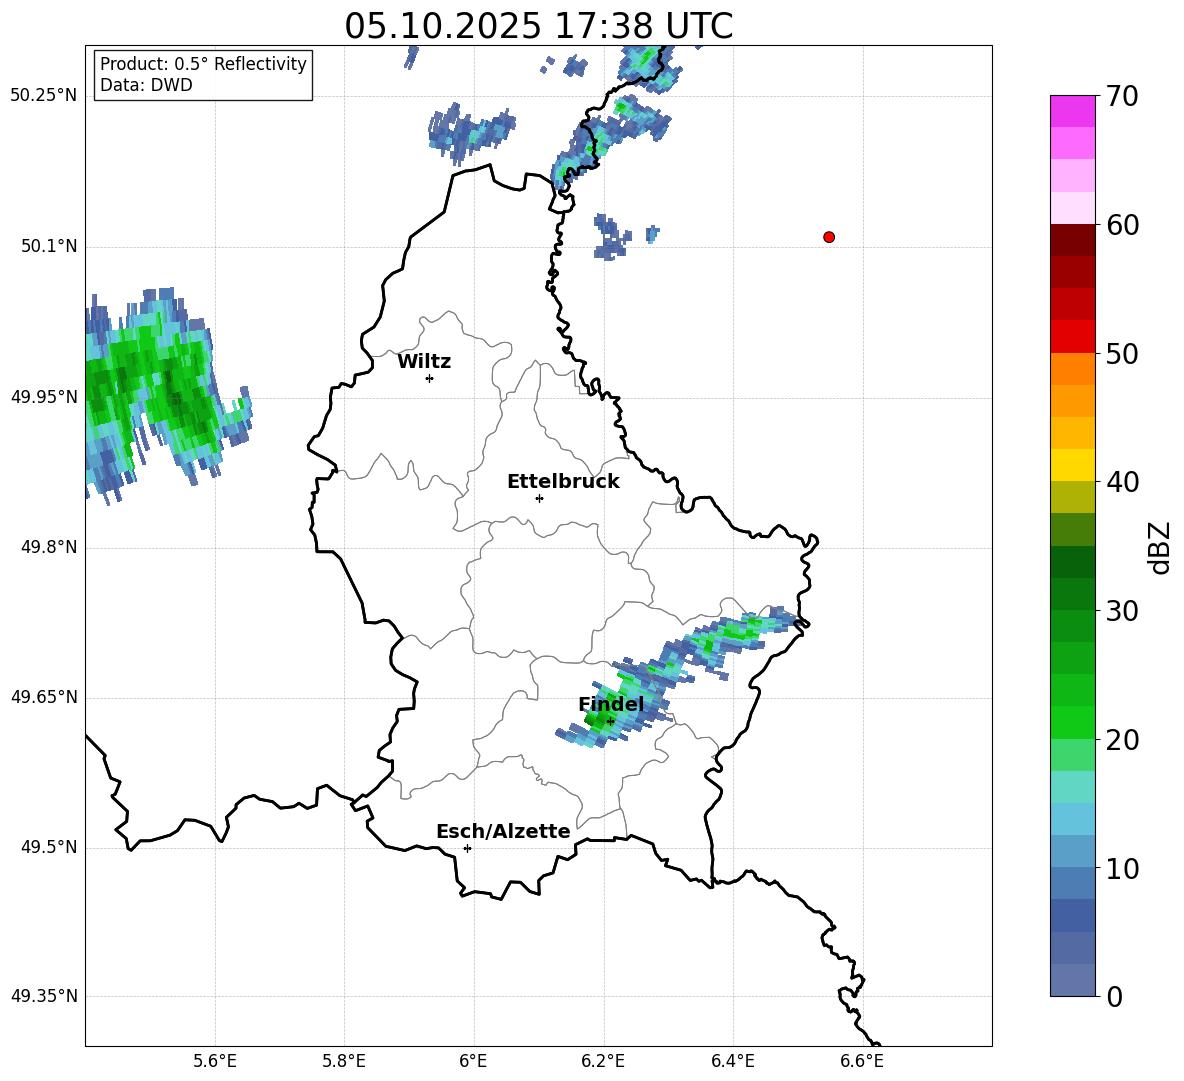Click the 6.2°E longitude label
The height and width of the screenshot is (1081, 1184).
(x=603, y=1061)
